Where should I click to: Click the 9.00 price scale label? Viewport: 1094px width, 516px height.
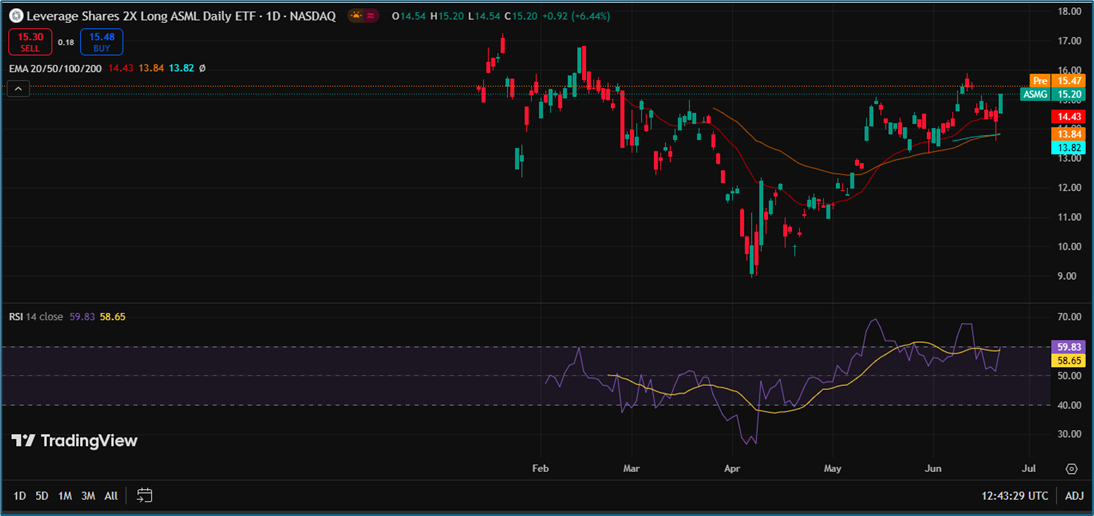tap(1066, 277)
